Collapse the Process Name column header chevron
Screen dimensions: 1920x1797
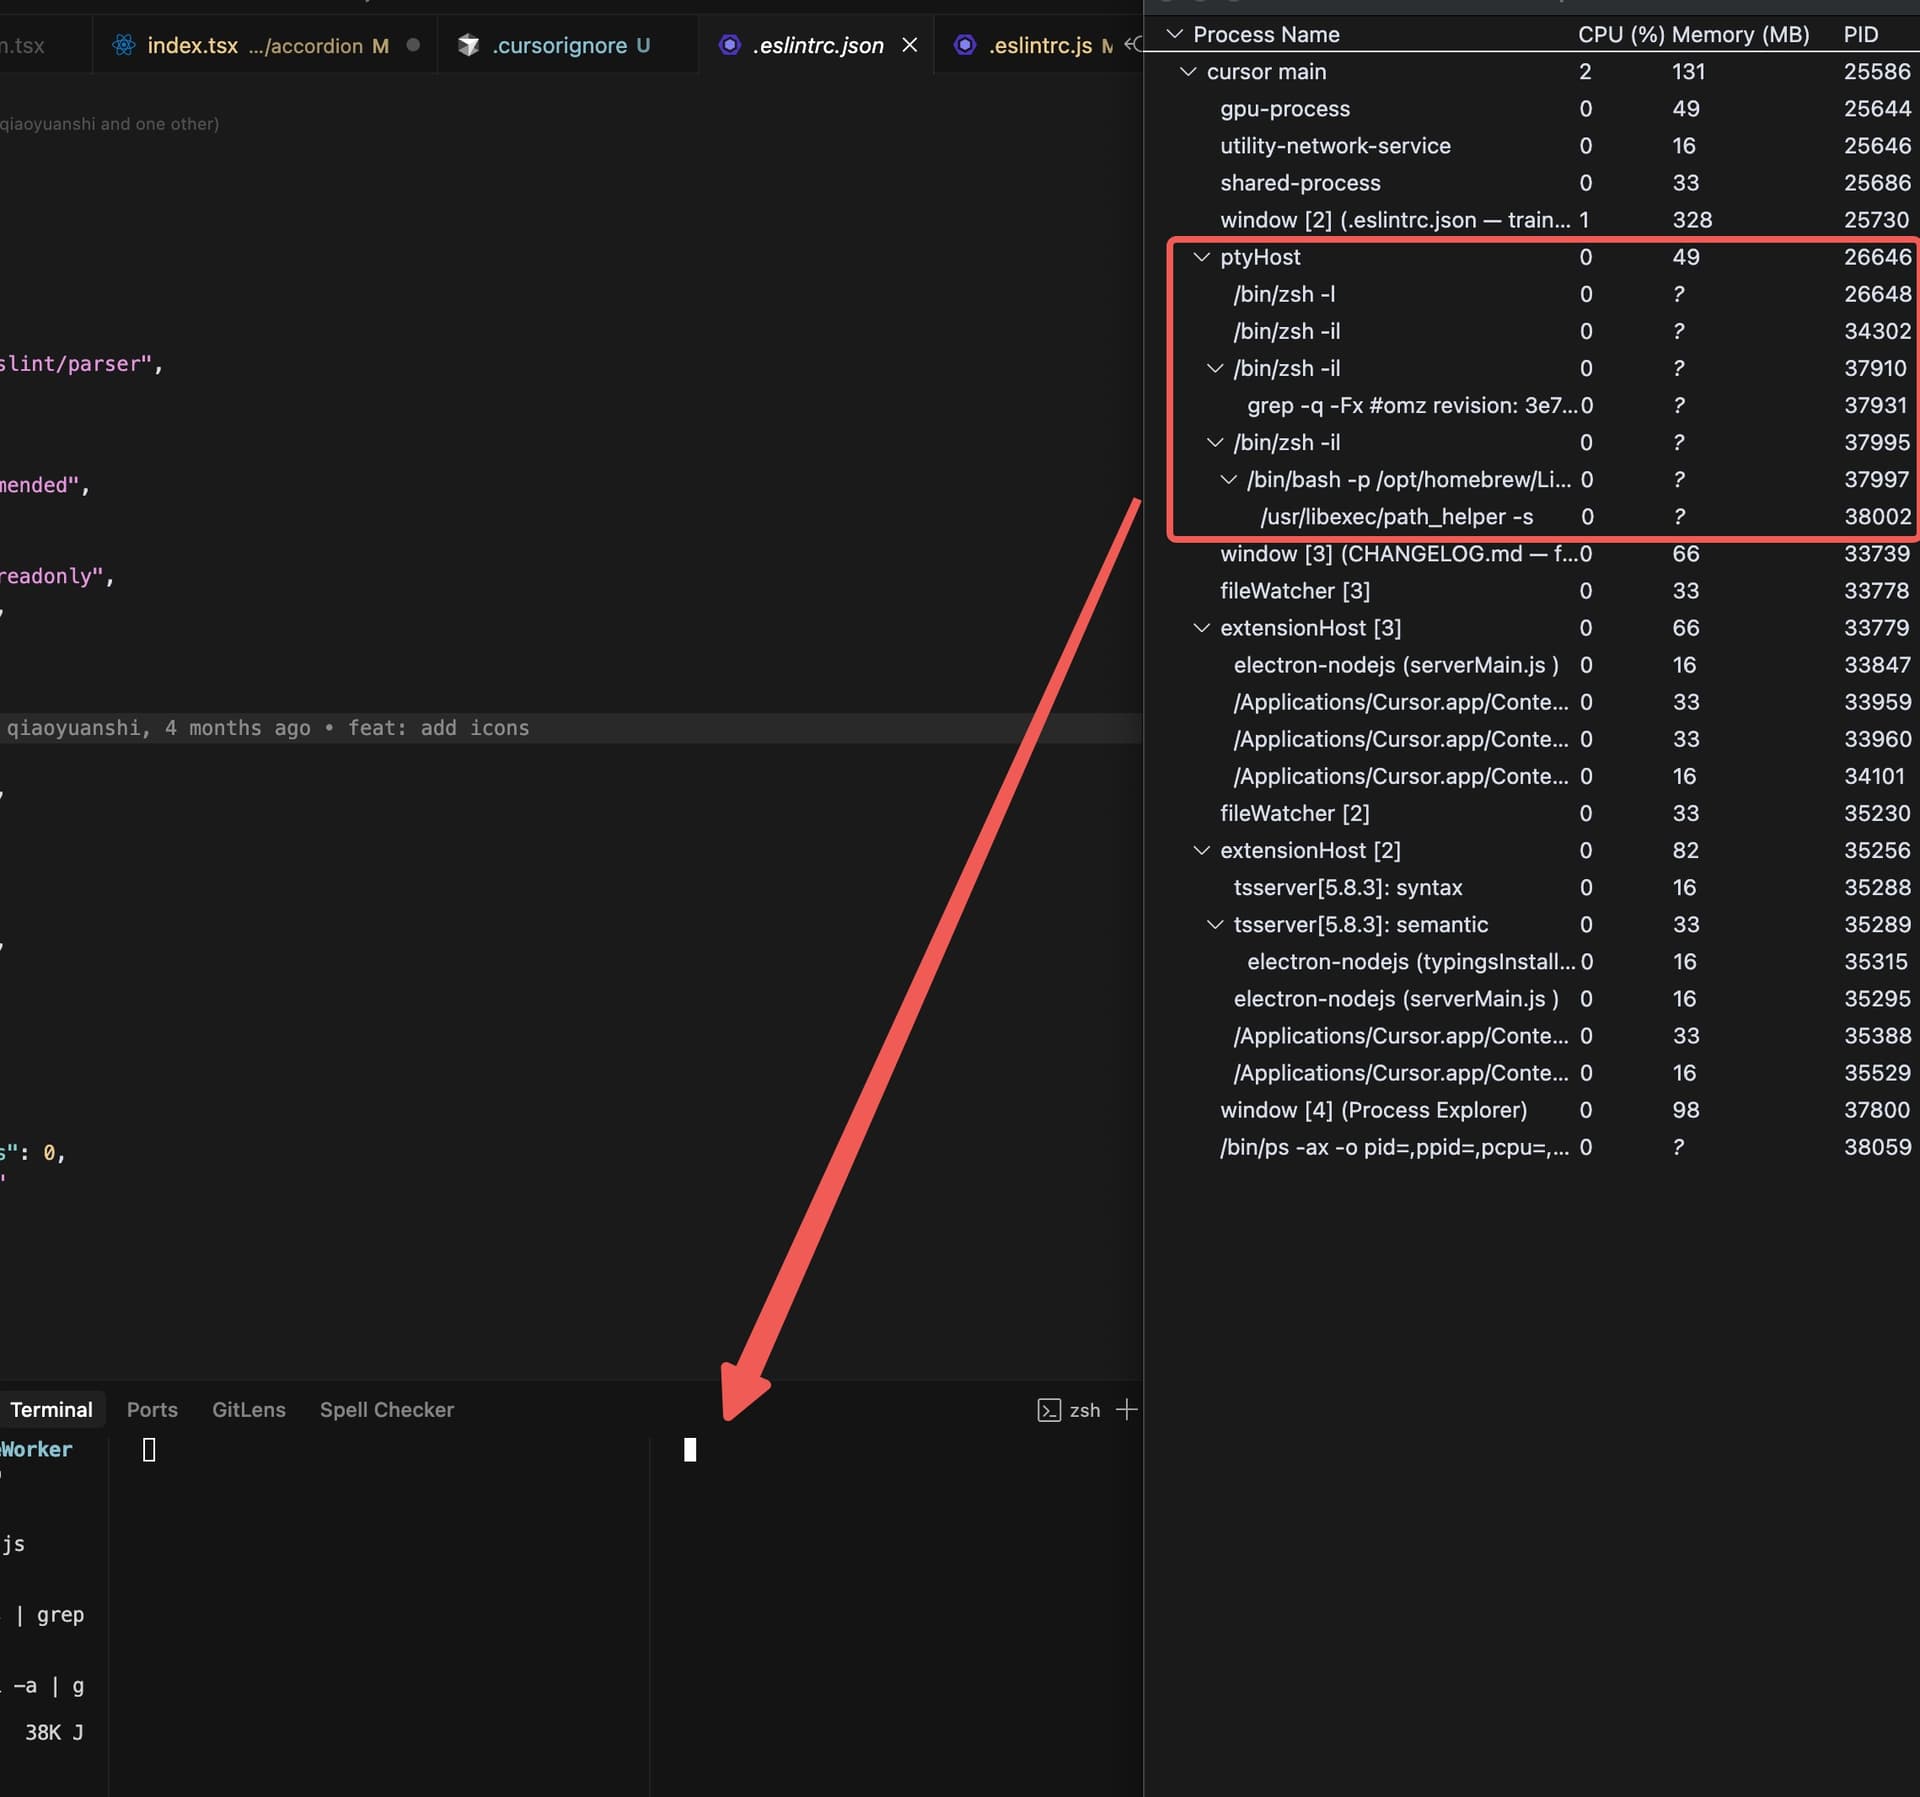pos(1175,34)
